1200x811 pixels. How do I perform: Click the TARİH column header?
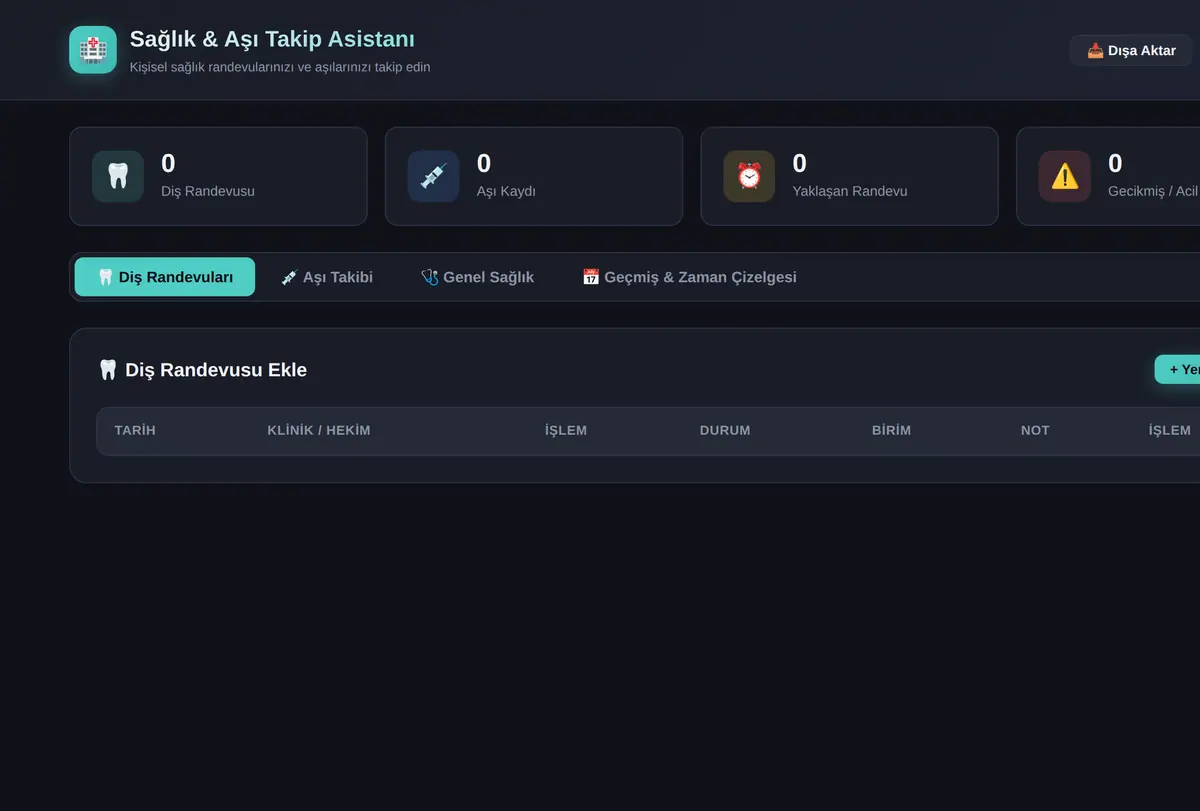click(x=135, y=430)
